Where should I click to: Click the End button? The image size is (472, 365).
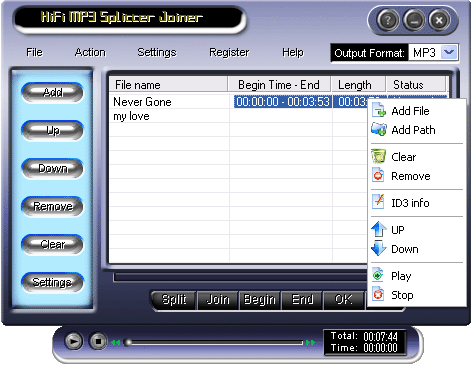click(302, 299)
